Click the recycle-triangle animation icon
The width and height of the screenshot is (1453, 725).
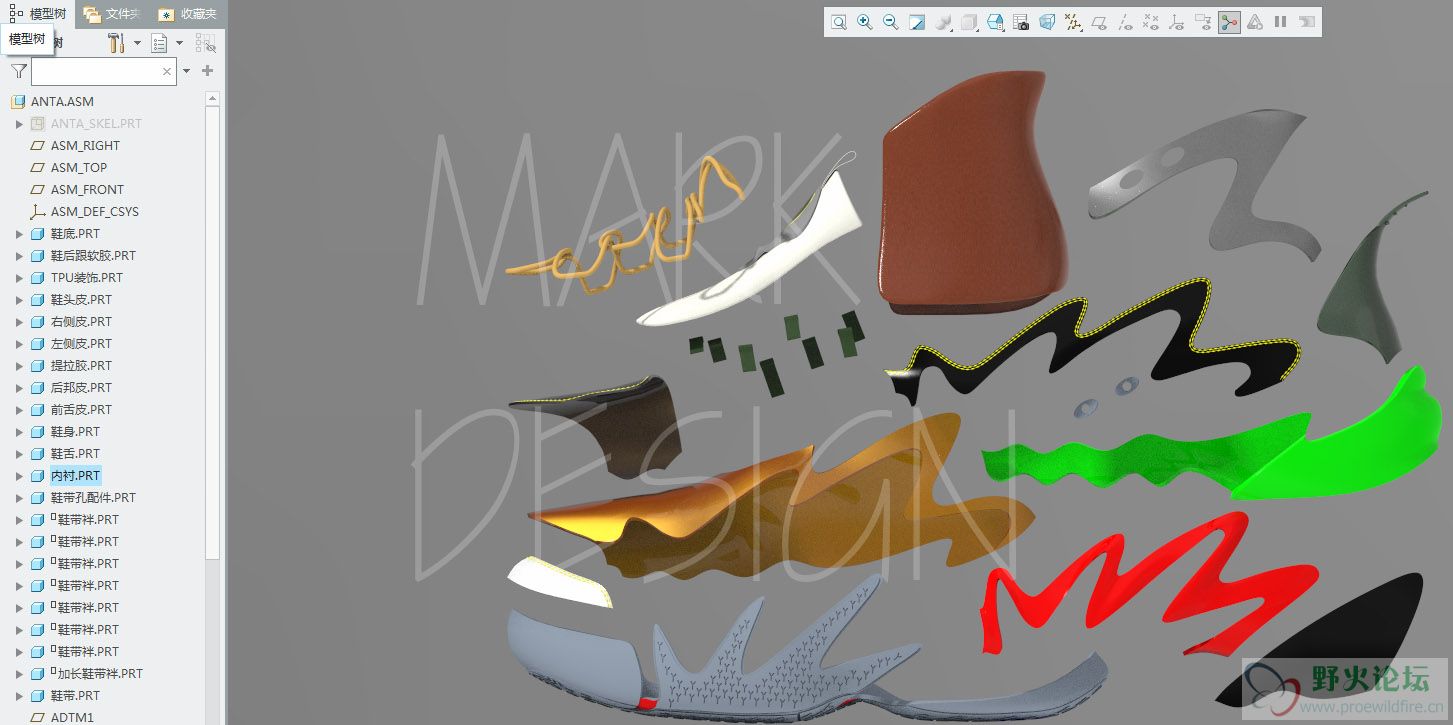click(x=1255, y=22)
